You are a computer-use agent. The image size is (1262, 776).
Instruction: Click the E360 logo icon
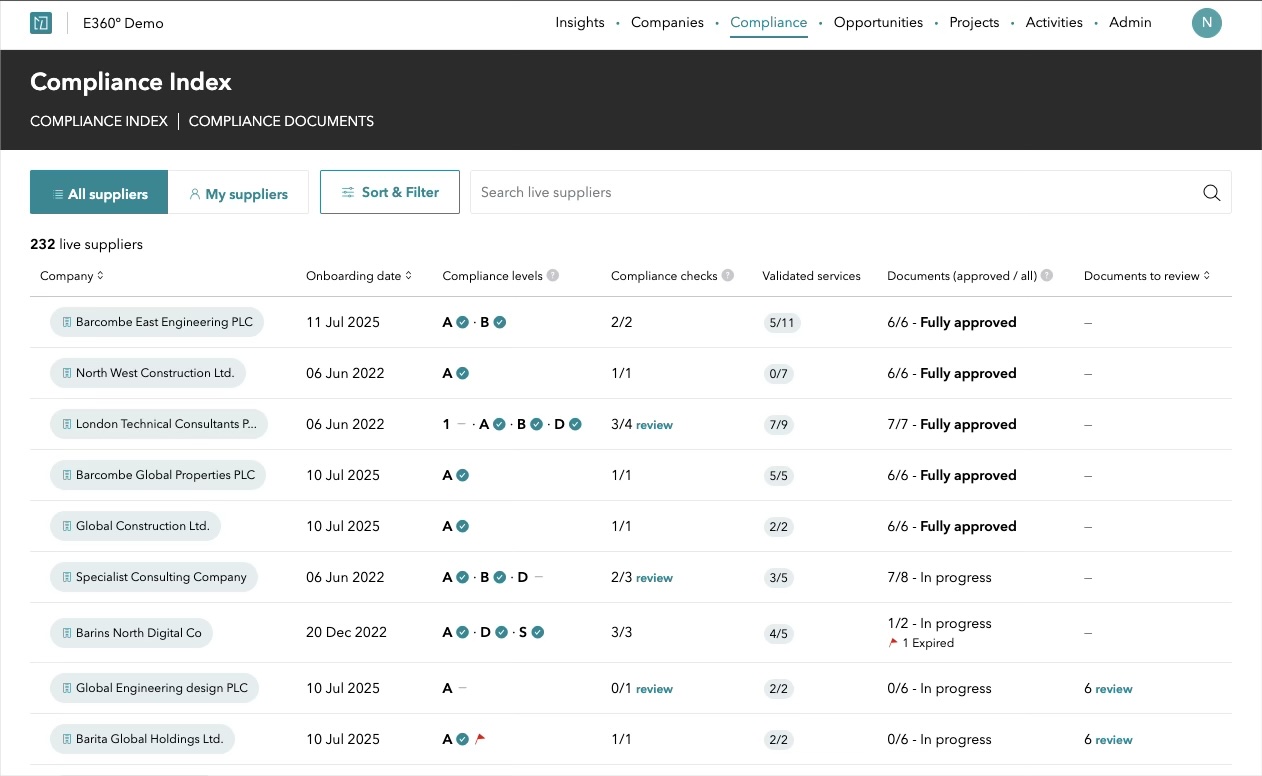(41, 23)
